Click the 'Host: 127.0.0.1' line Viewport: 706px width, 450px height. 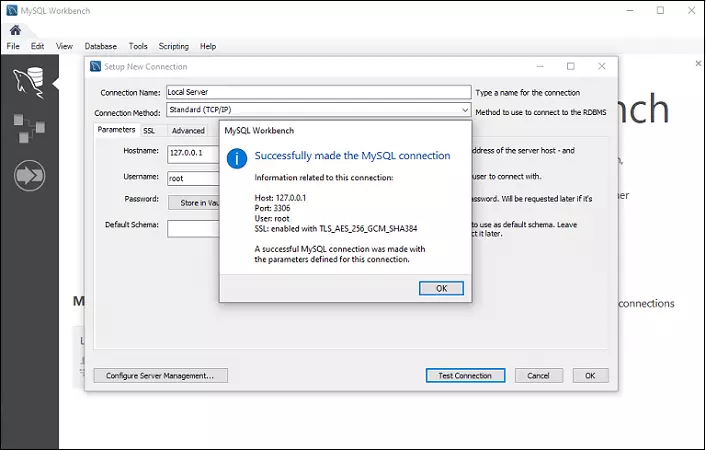[280, 198]
